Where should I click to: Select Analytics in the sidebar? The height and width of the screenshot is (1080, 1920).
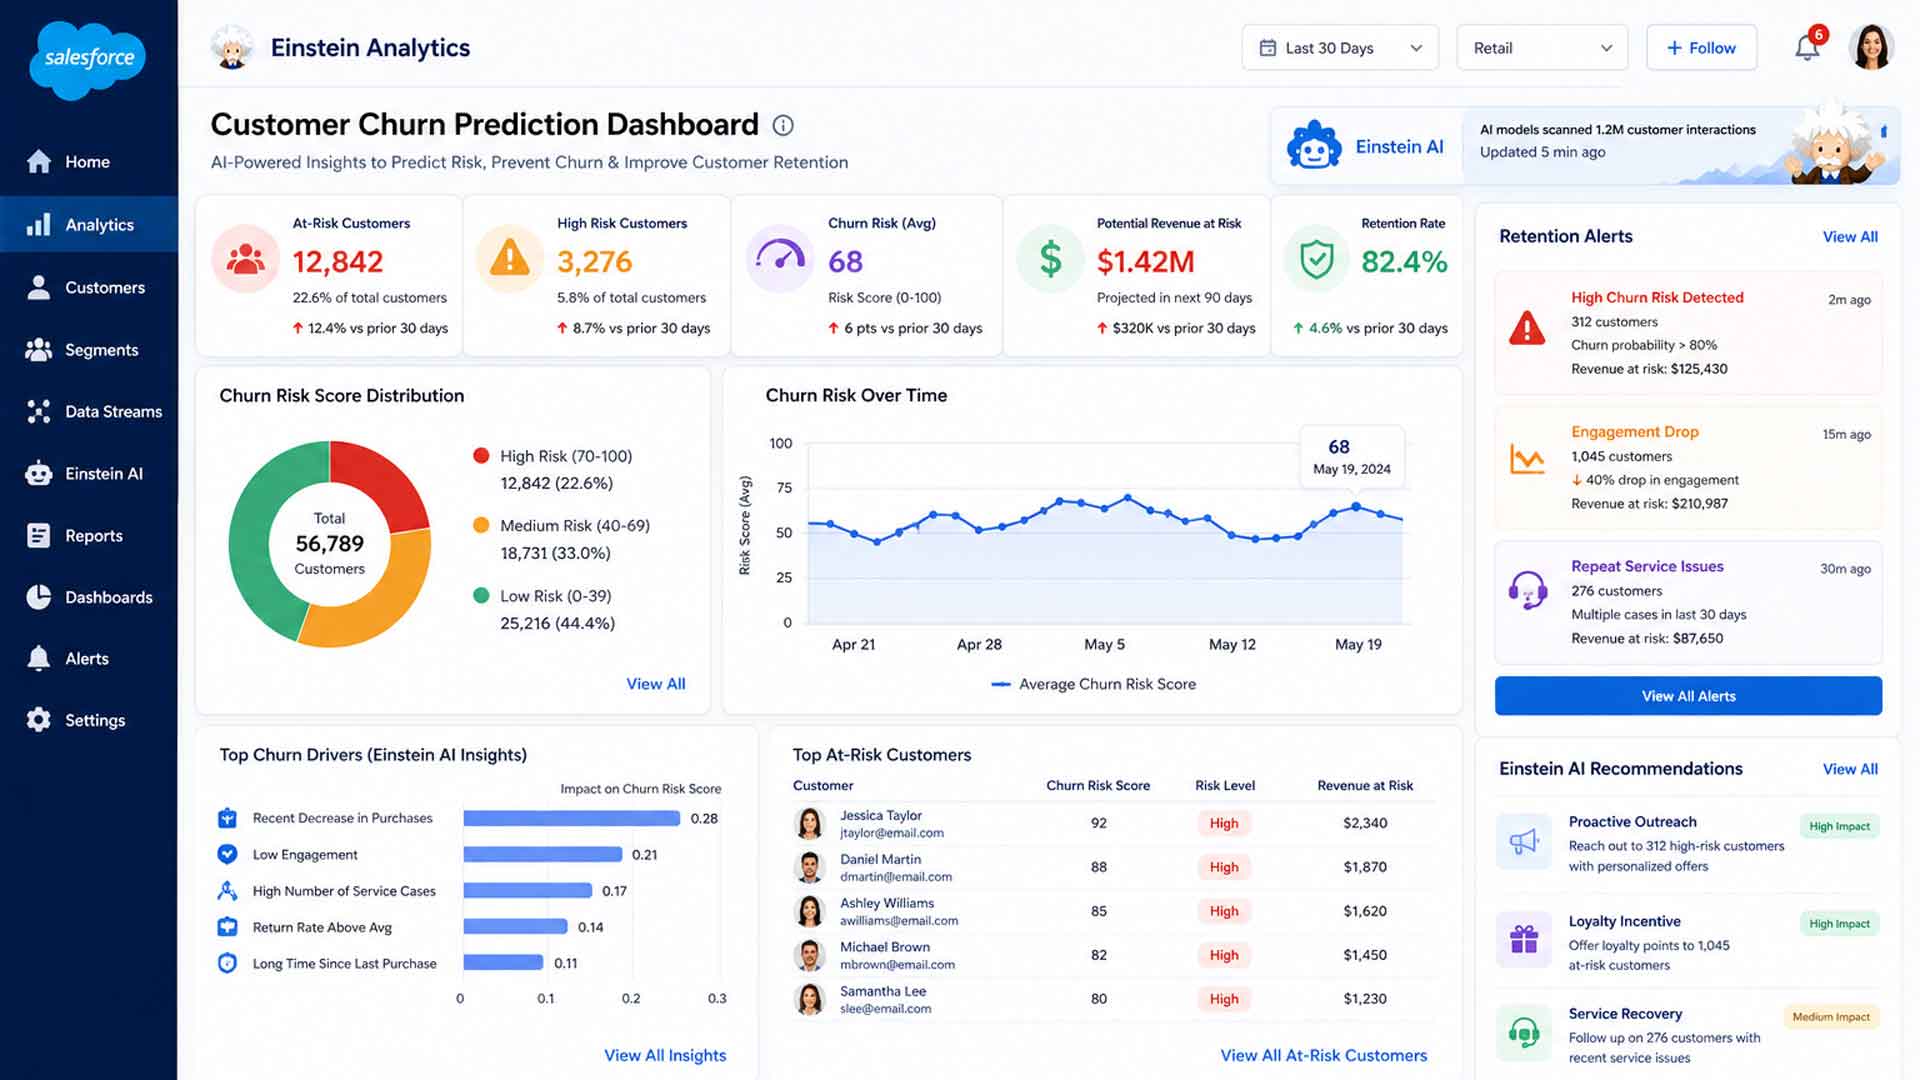click(89, 225)
